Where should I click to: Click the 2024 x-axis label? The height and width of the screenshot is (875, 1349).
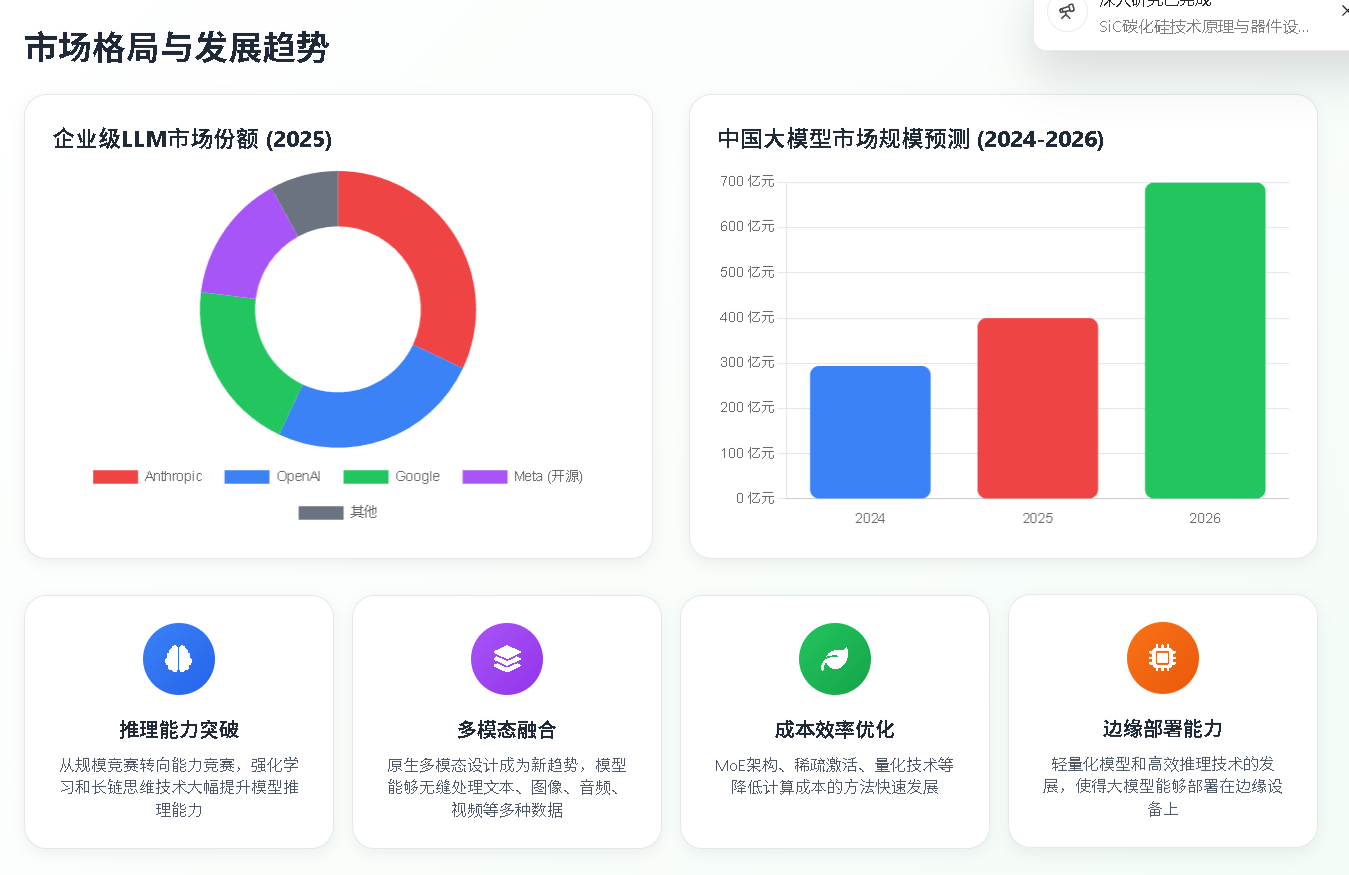pyautogui.click(x=870, y=518)
